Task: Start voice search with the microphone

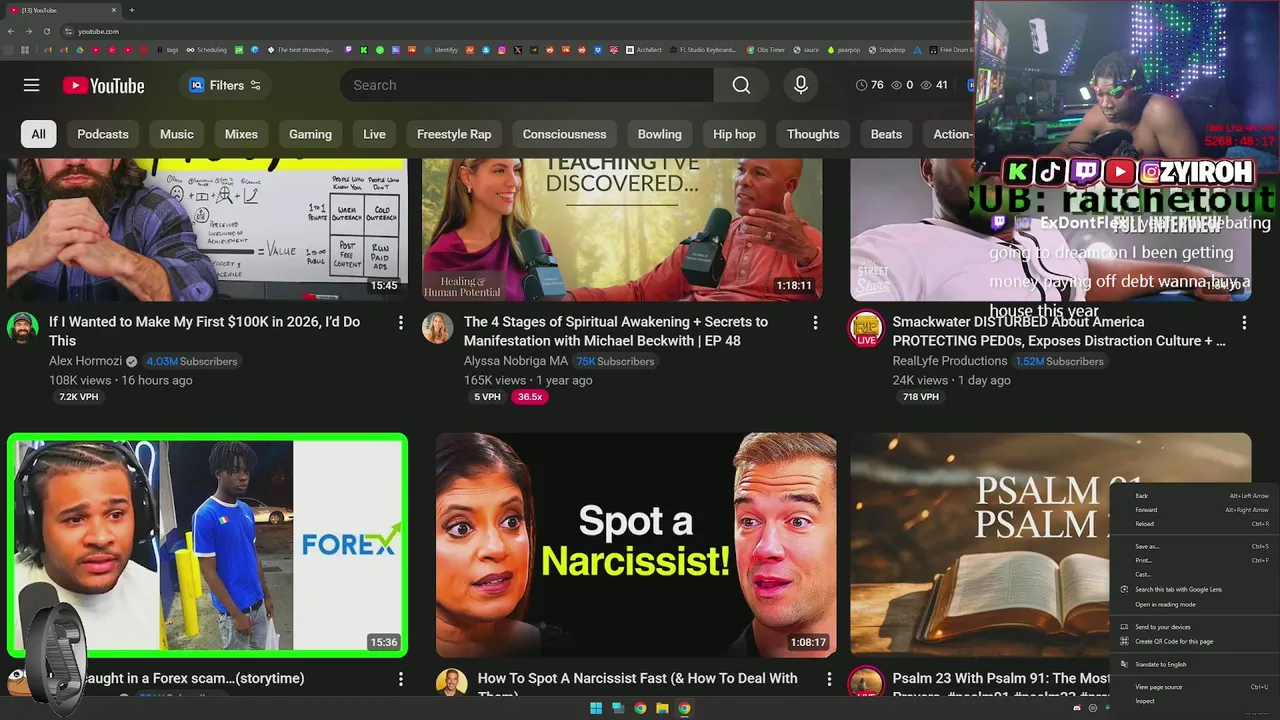Action: pos(800,85)
